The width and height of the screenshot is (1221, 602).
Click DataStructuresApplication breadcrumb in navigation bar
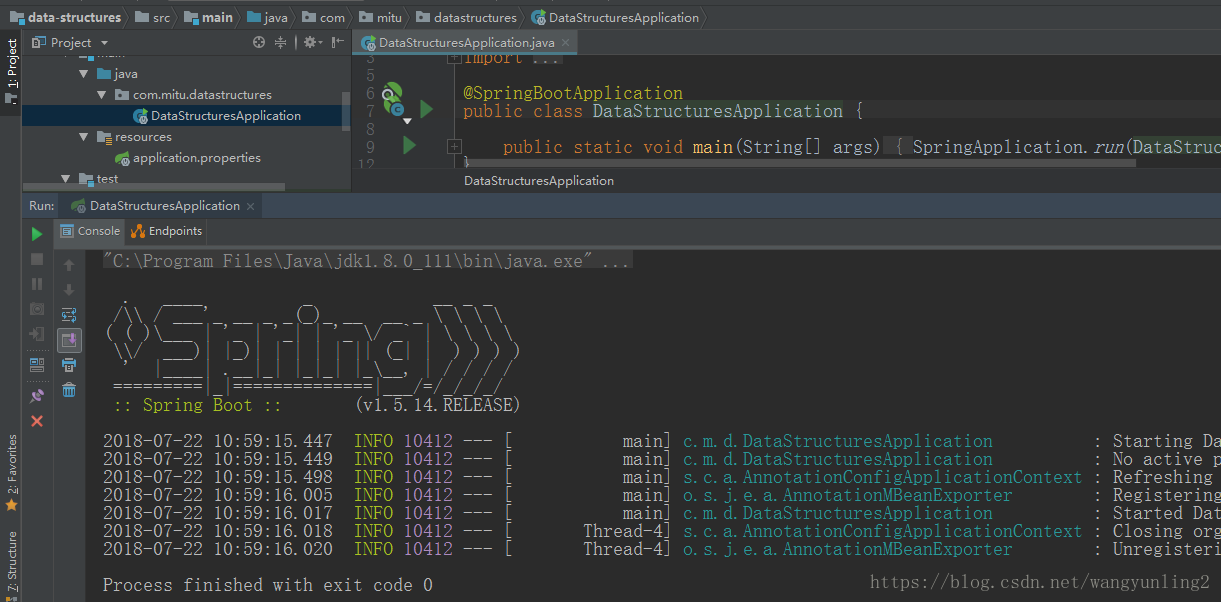click(615, 17)
